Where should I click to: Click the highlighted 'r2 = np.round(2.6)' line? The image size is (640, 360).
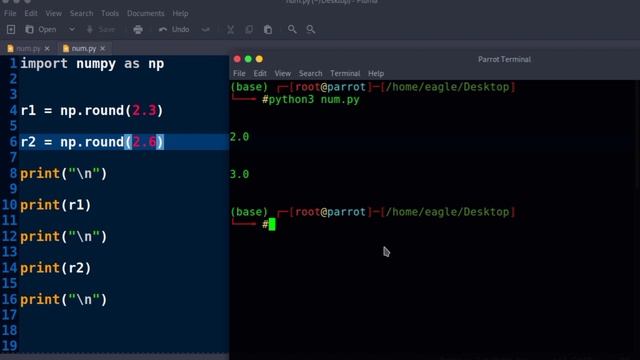[92, 142]
